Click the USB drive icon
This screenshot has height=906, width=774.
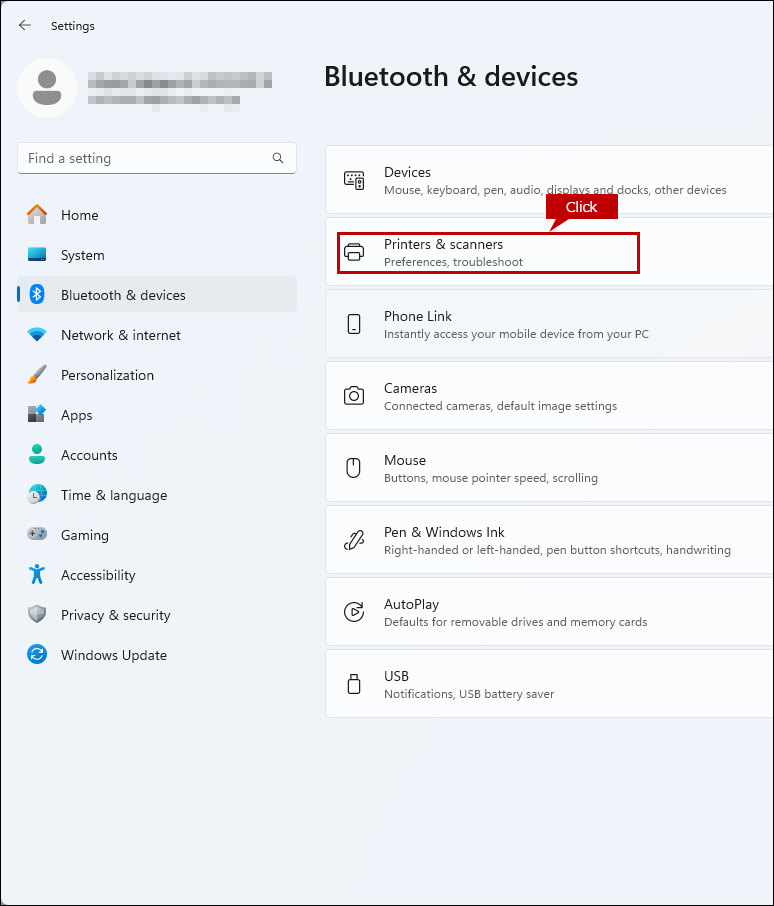click(354, 684)
